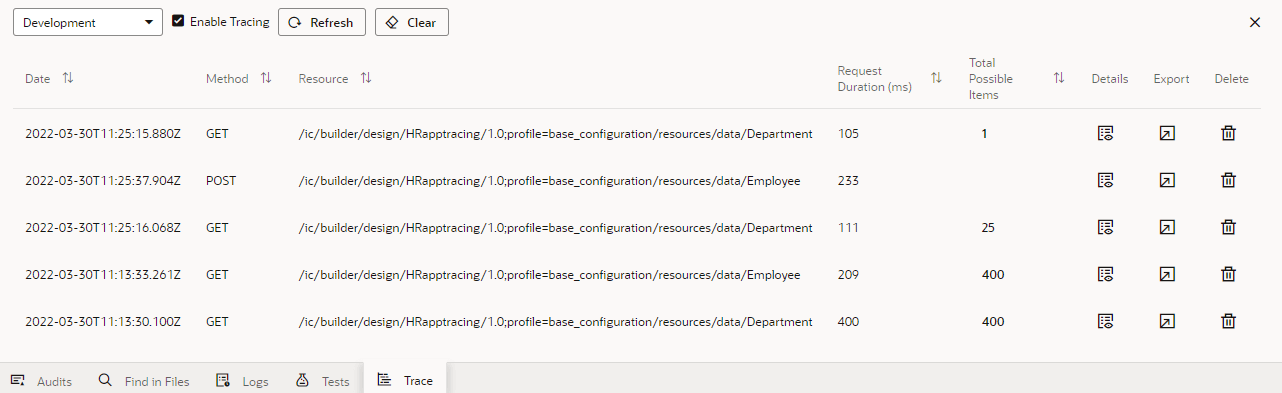Click duration value 233

click(848, 180)
